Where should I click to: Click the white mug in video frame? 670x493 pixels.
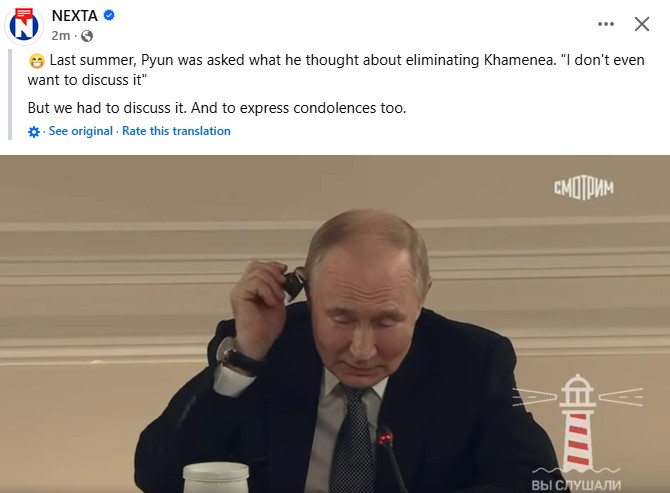pos(216,478)
